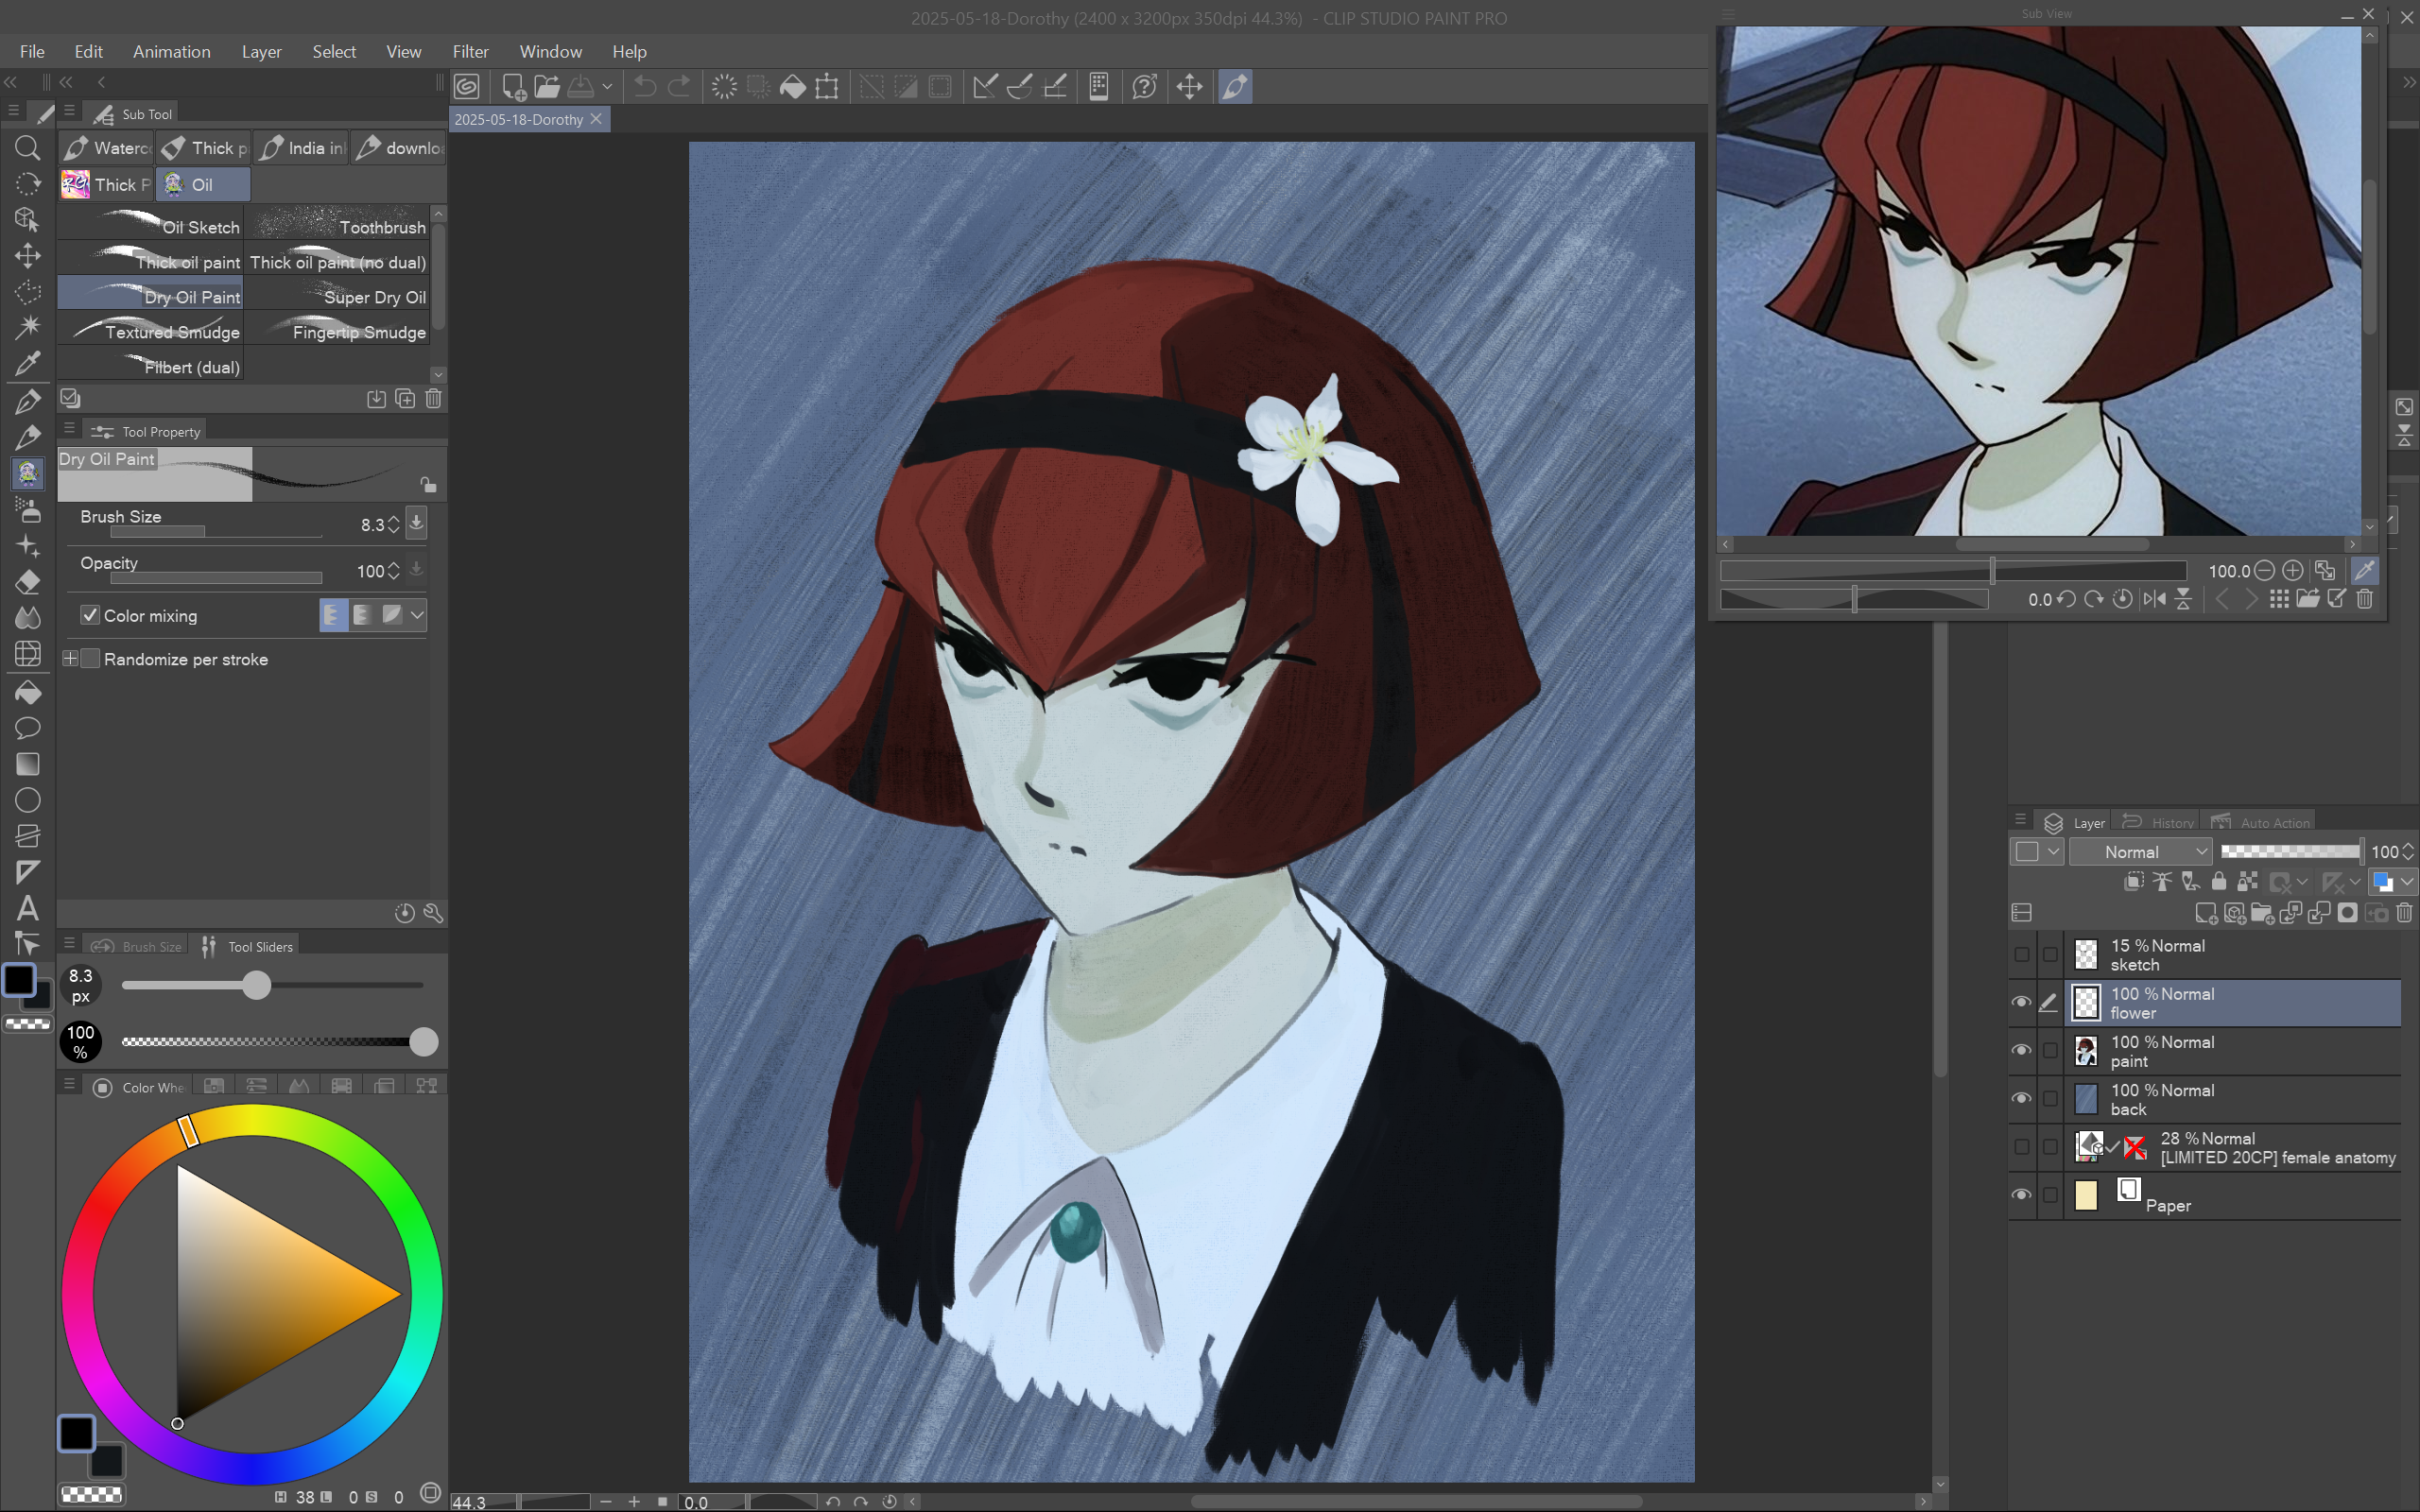This screenshot has height=1512, width=2420.
Task: Zoom in Sub View plus icon
Action: [2293, 570]
